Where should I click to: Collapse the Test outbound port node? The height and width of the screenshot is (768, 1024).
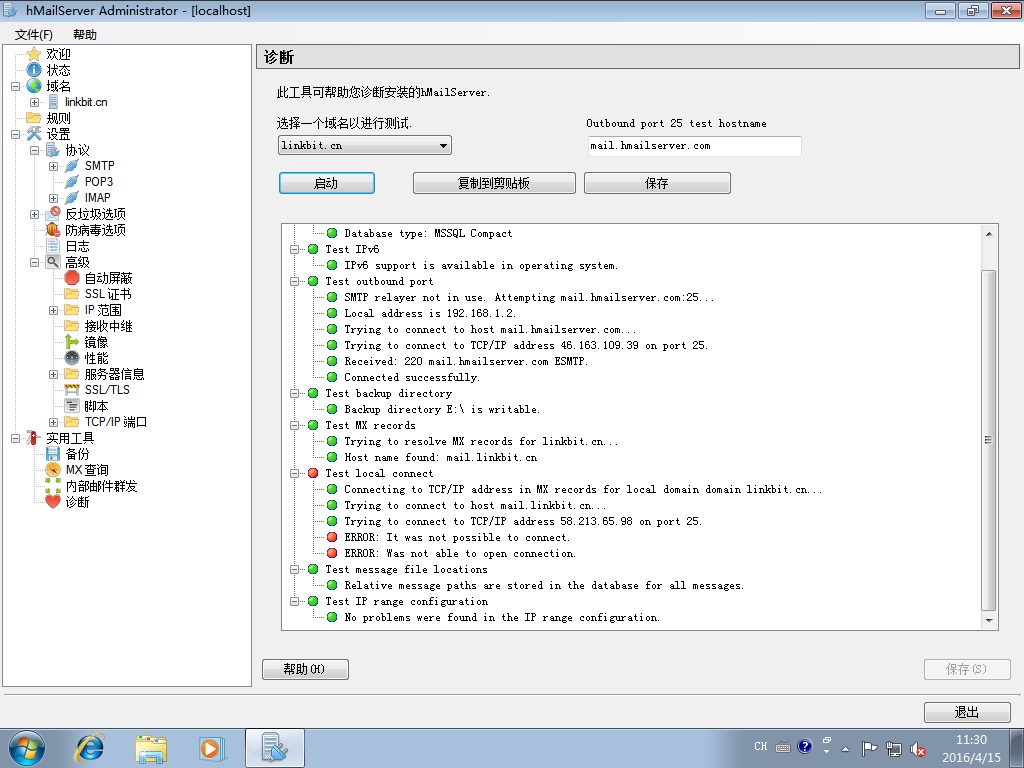click(x=295, y=281)
